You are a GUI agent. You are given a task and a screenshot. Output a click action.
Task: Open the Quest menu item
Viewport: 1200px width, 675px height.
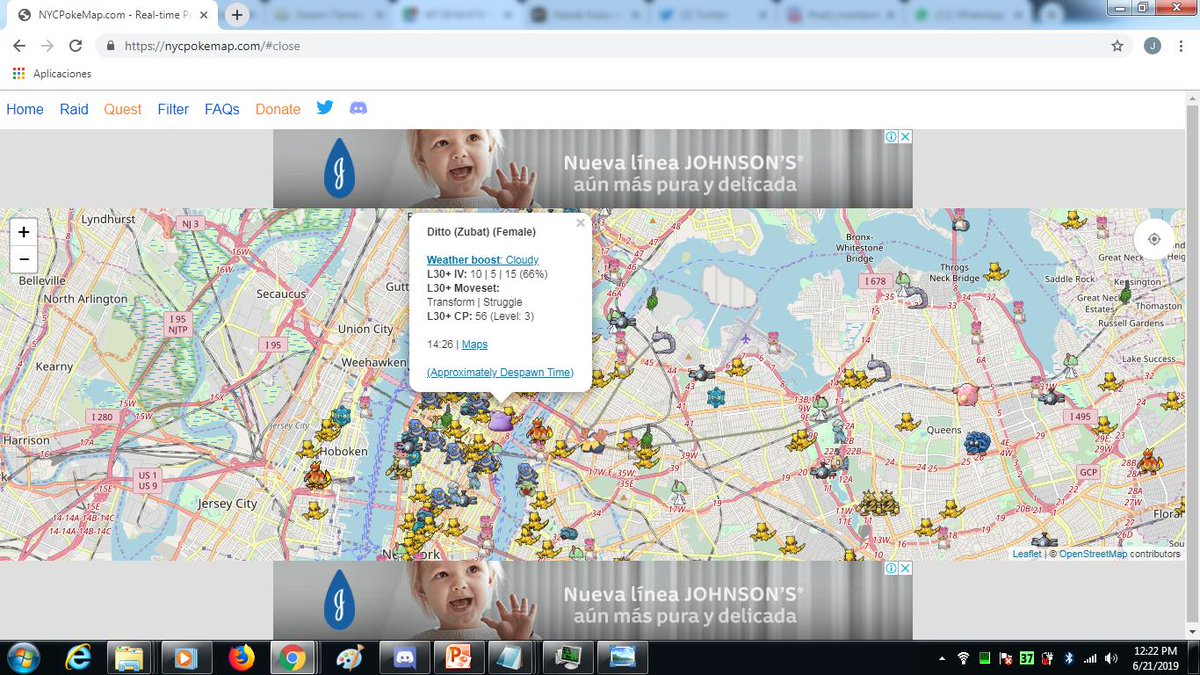pos(123,109)
